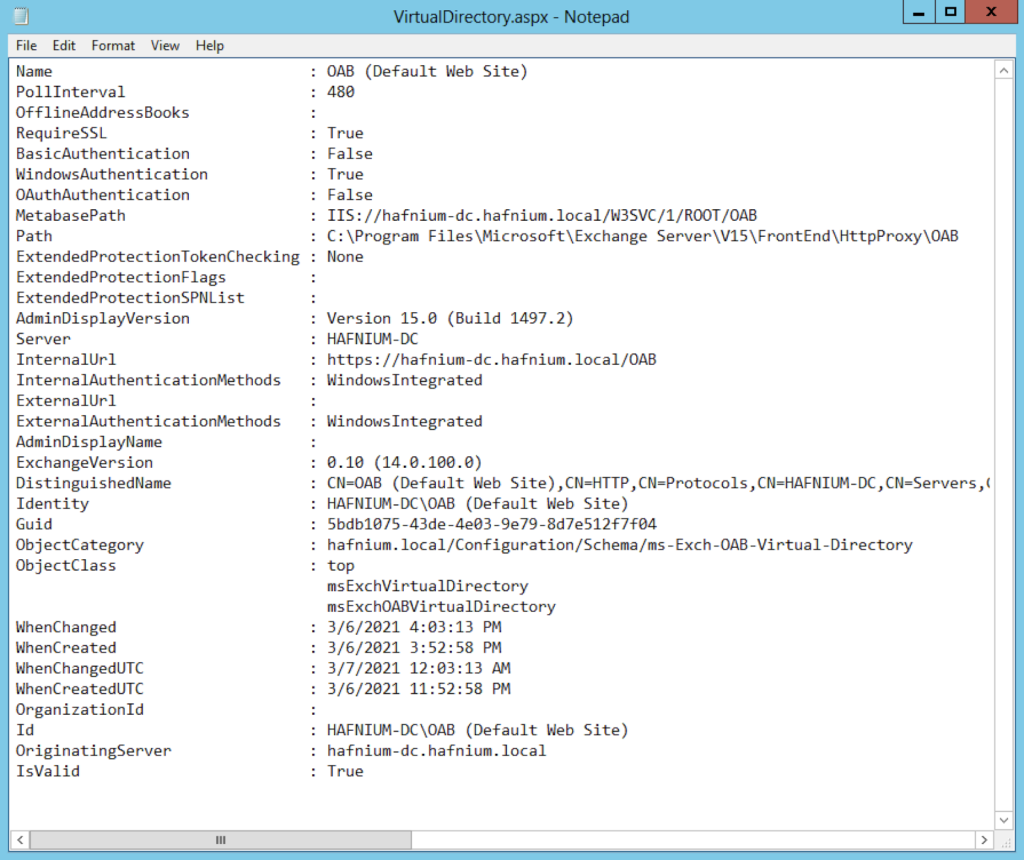Image resolution: width=1024 pixels, height=860 pixels.
Task: Click the ExchangeVersion value 0.10 (14.0.100.0)
Action: 404,462
